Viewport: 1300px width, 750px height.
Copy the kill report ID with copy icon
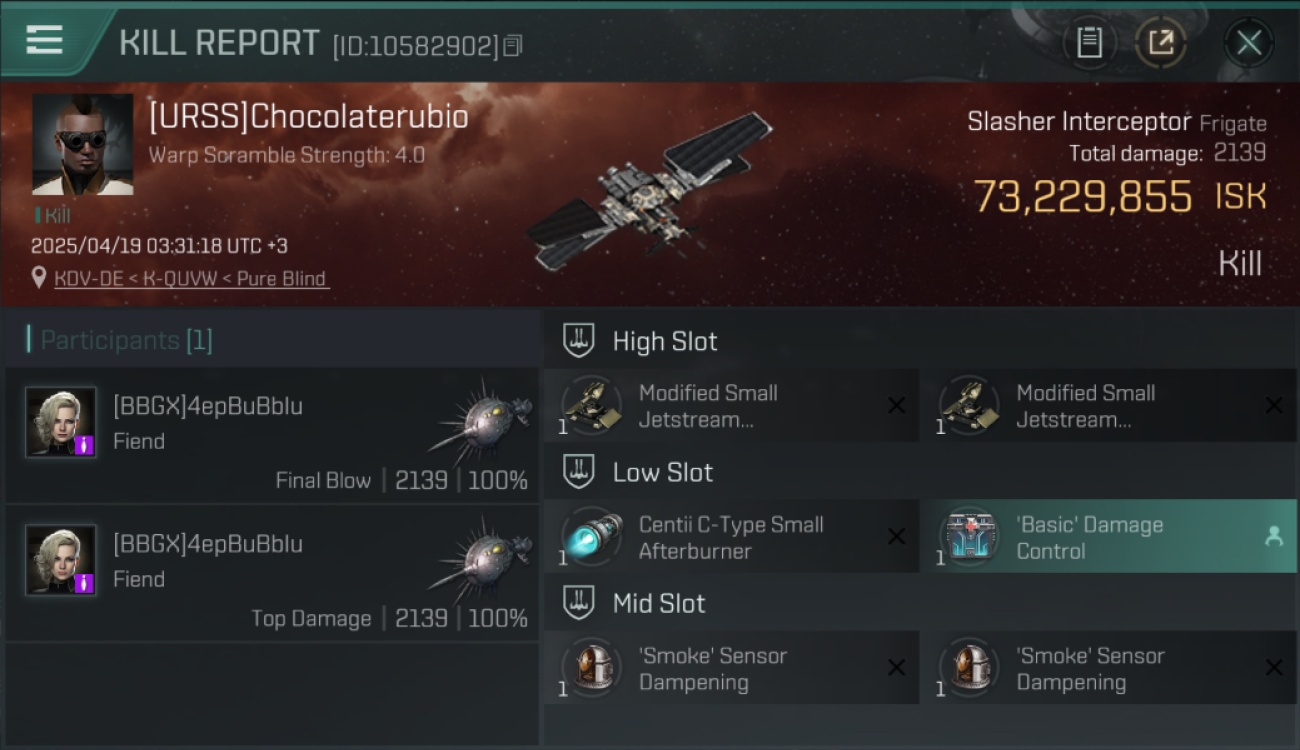click(x=513, y=46)
